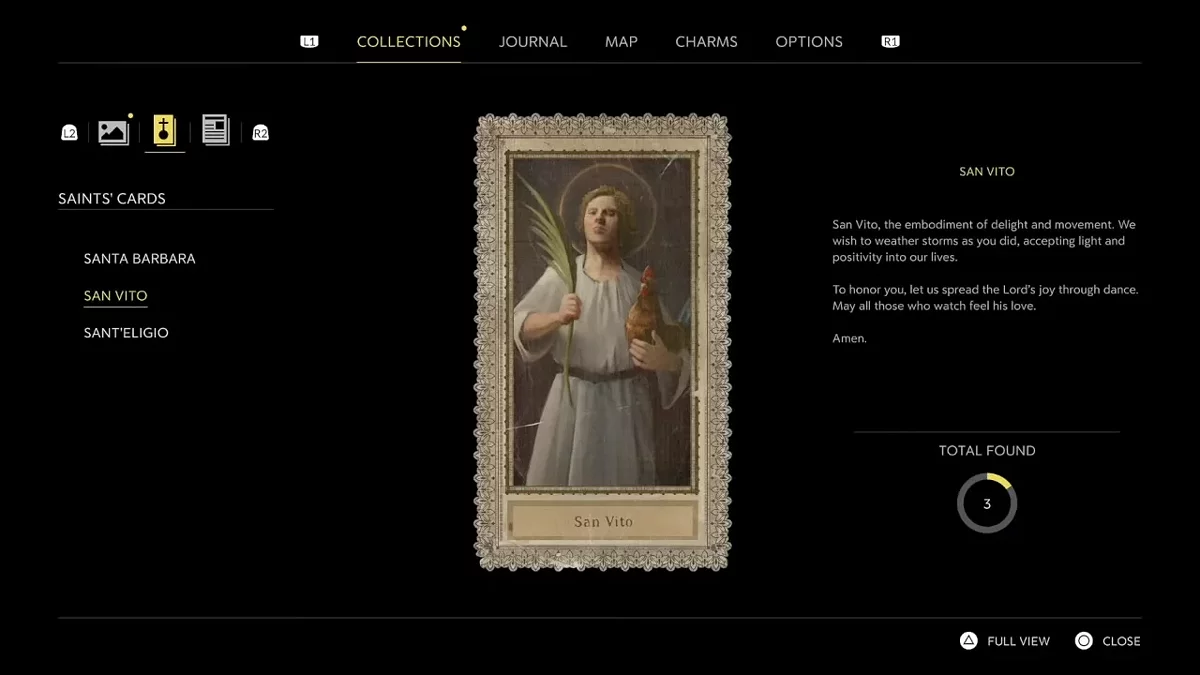Switch to the Journal tab
The image size is (1200, 675).
click(533, 42)
